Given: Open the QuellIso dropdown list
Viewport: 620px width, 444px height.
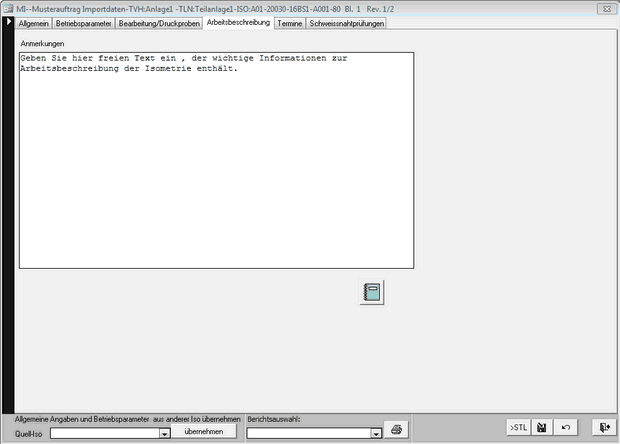Looking at the screenshot, I should [164, 434].
